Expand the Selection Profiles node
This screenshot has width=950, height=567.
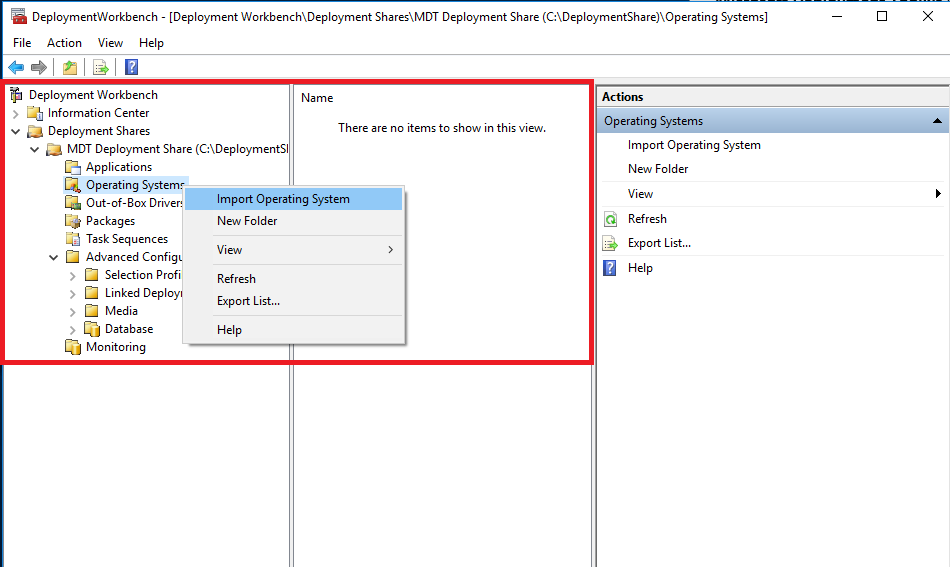click(73, 276)
